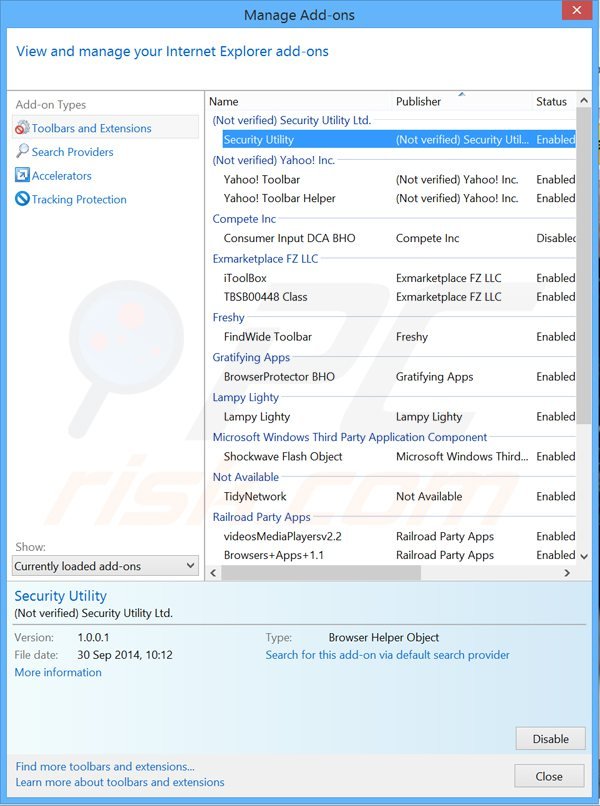The height and width of the screenshot is (806, 600).
Task: Open Learn more about toolbars and extensions
Action: tap(120, 782)
